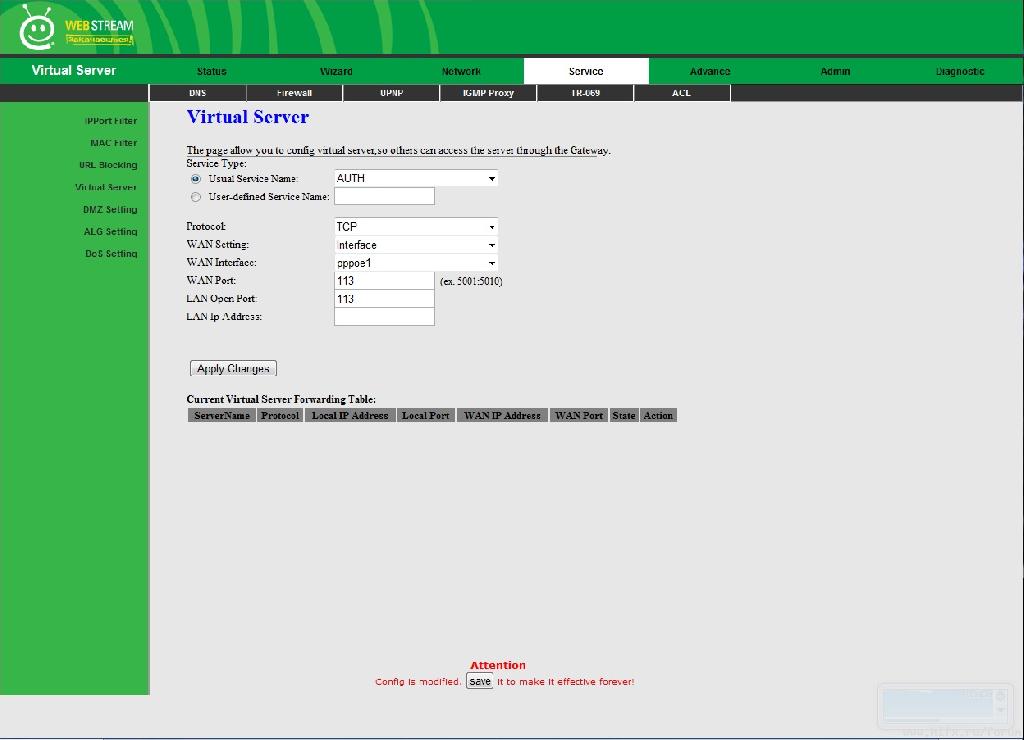Open the Firewall sub-tab

point(294,93)
